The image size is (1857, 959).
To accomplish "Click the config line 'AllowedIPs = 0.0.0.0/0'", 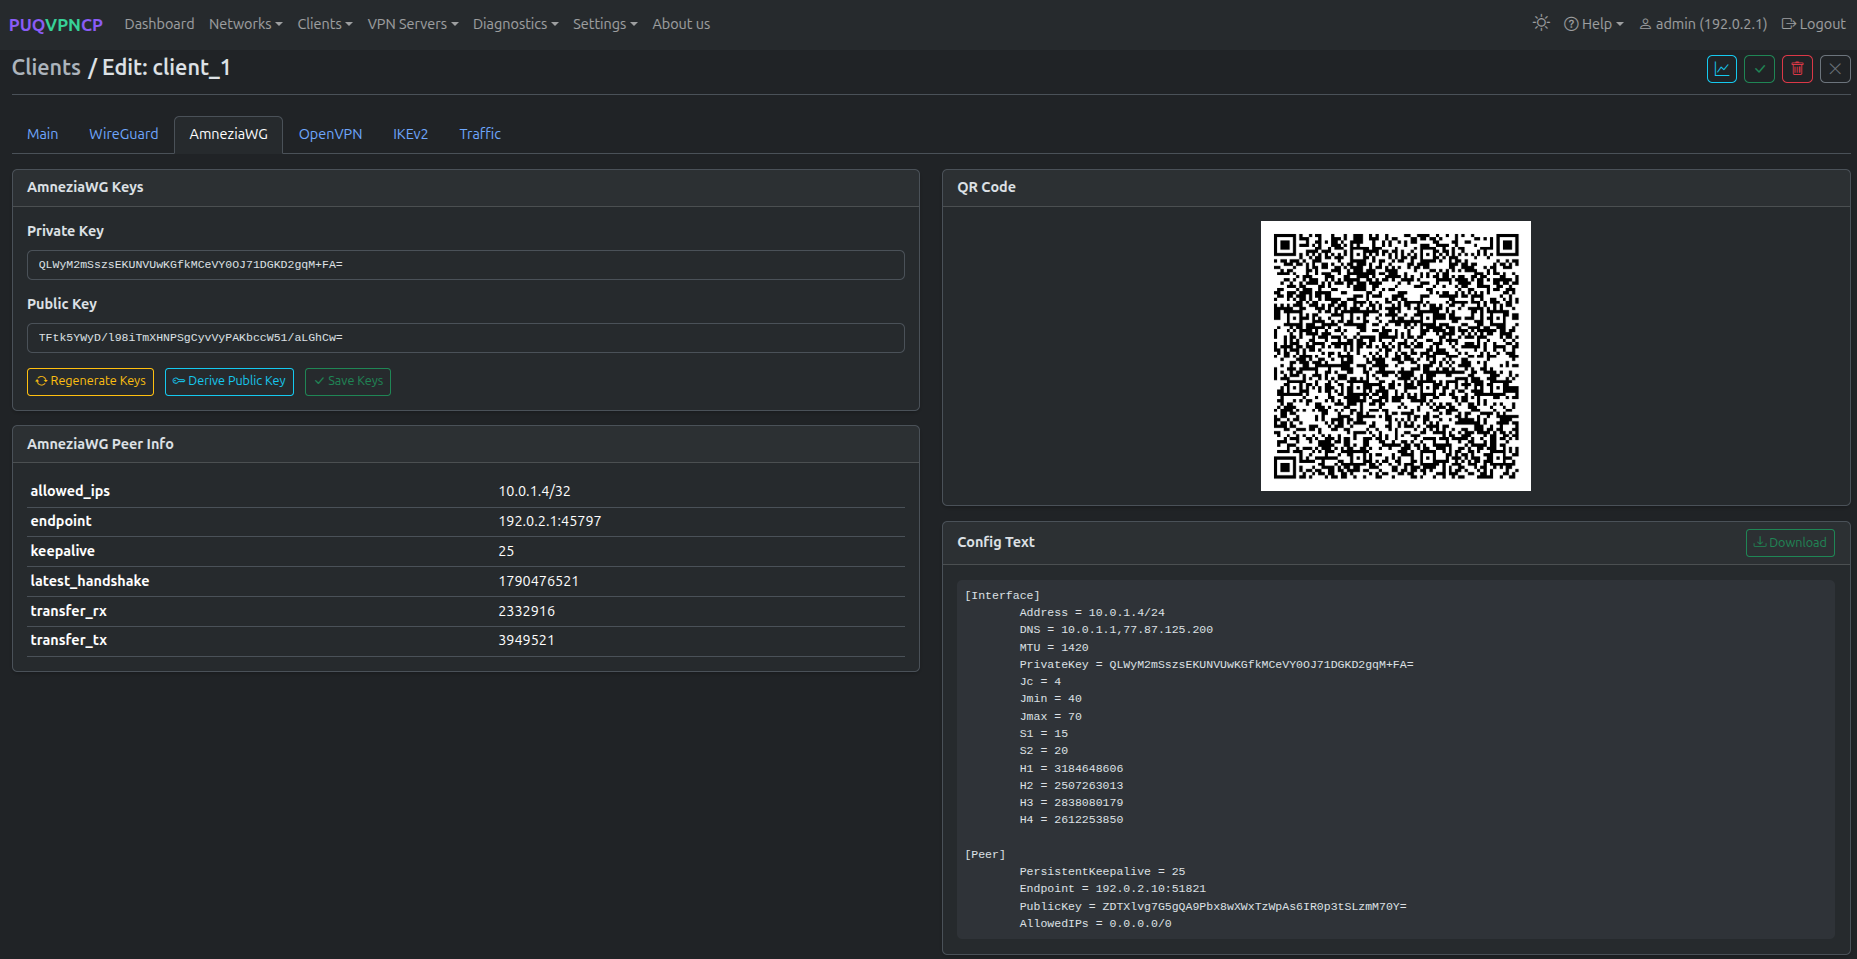I will [x=1095, y=924].
